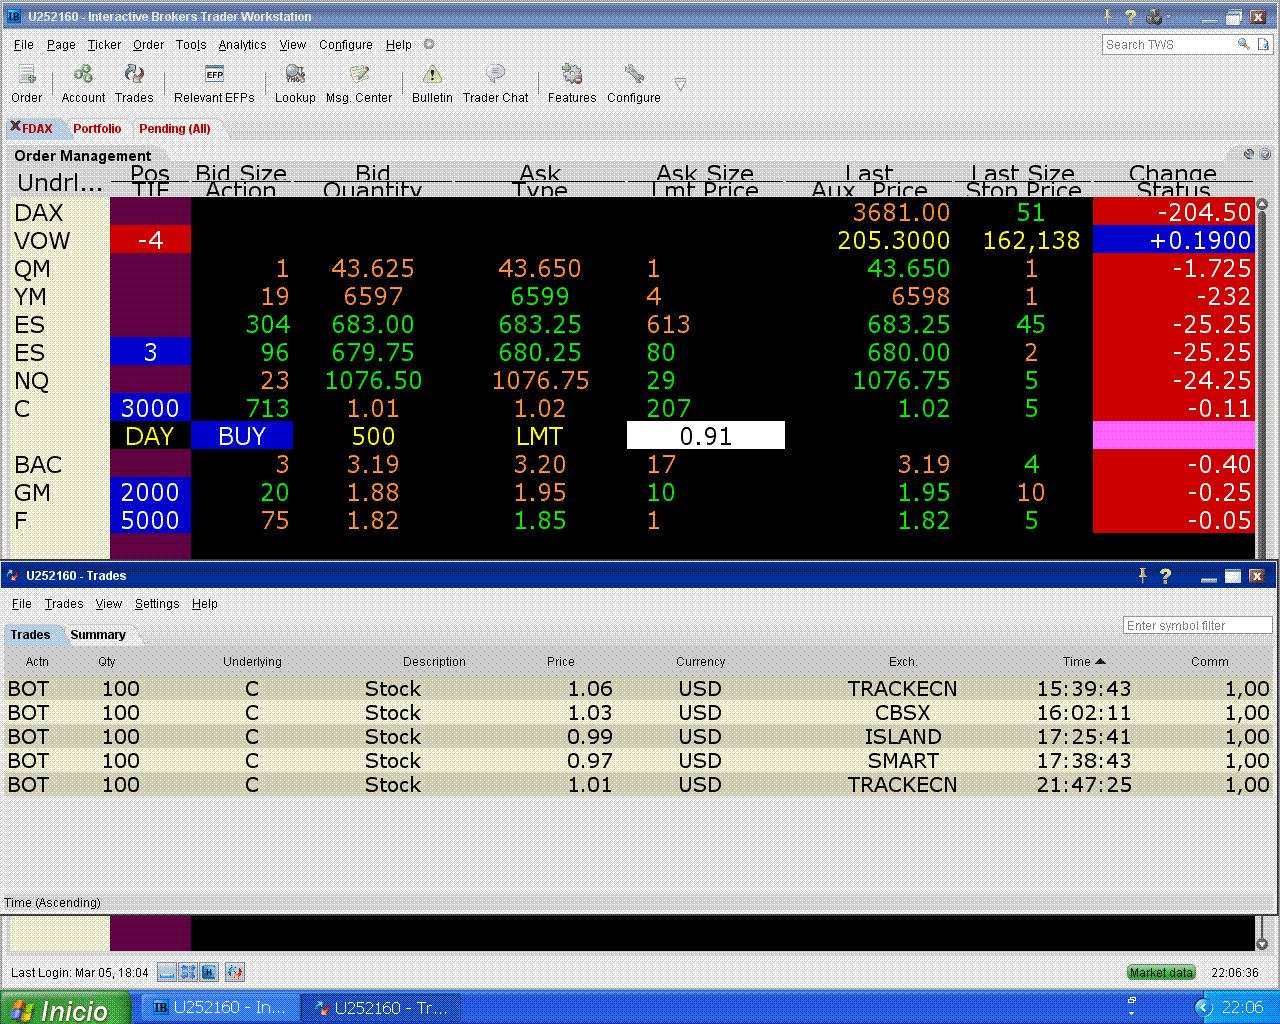The image size is (1280, 1024).
Task: Switch to the Pending (All) tab
Action: 175,128
